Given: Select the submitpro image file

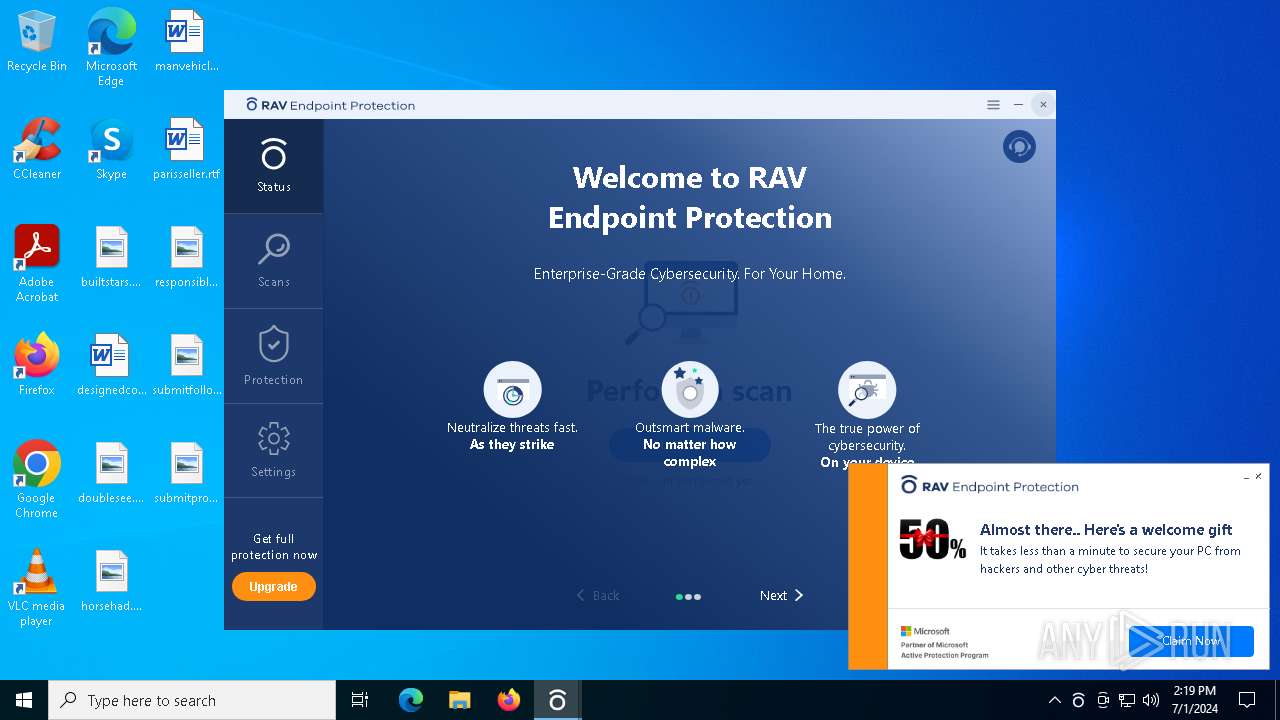Looking at the screenshot, I should [x=186, y=473].
